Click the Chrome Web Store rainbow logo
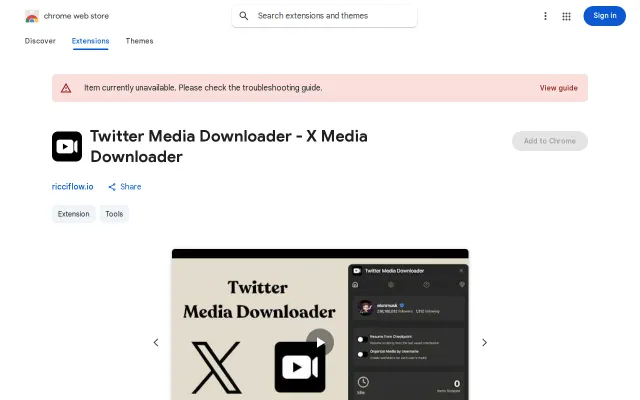640x400 pixels. (32, 16)
